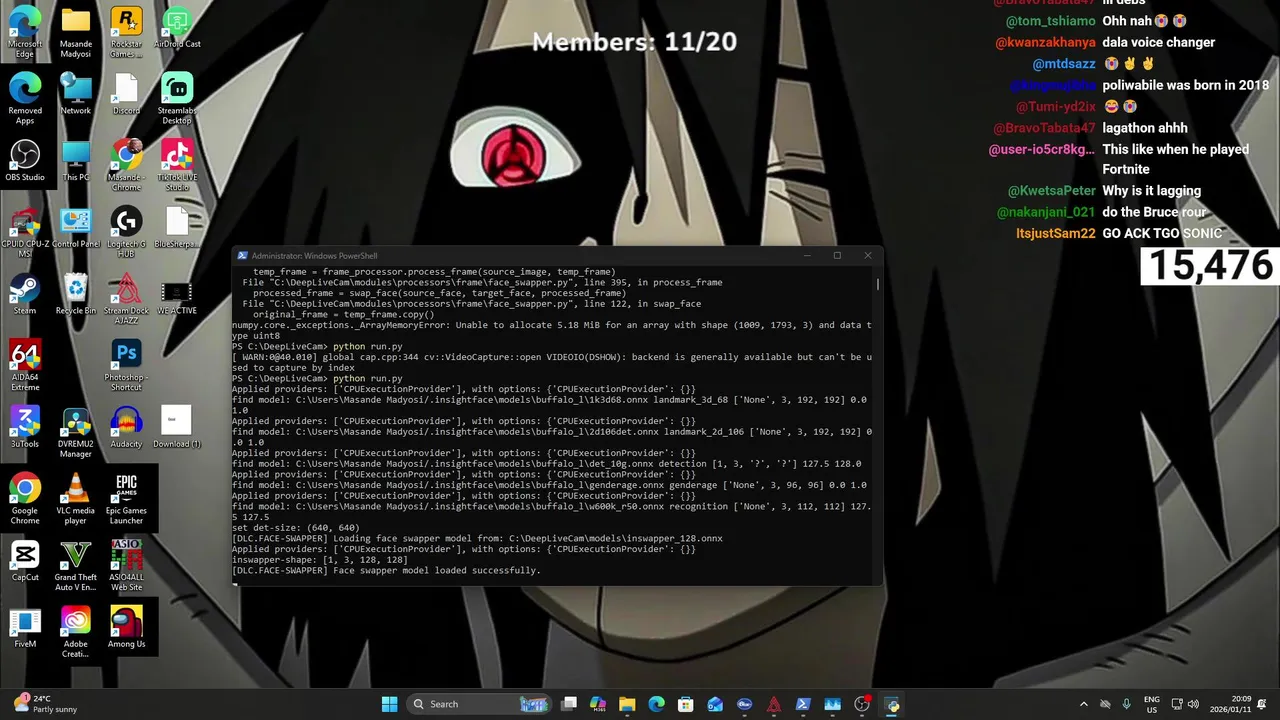Launch Rockstar Games shortcut

[126, 32]
